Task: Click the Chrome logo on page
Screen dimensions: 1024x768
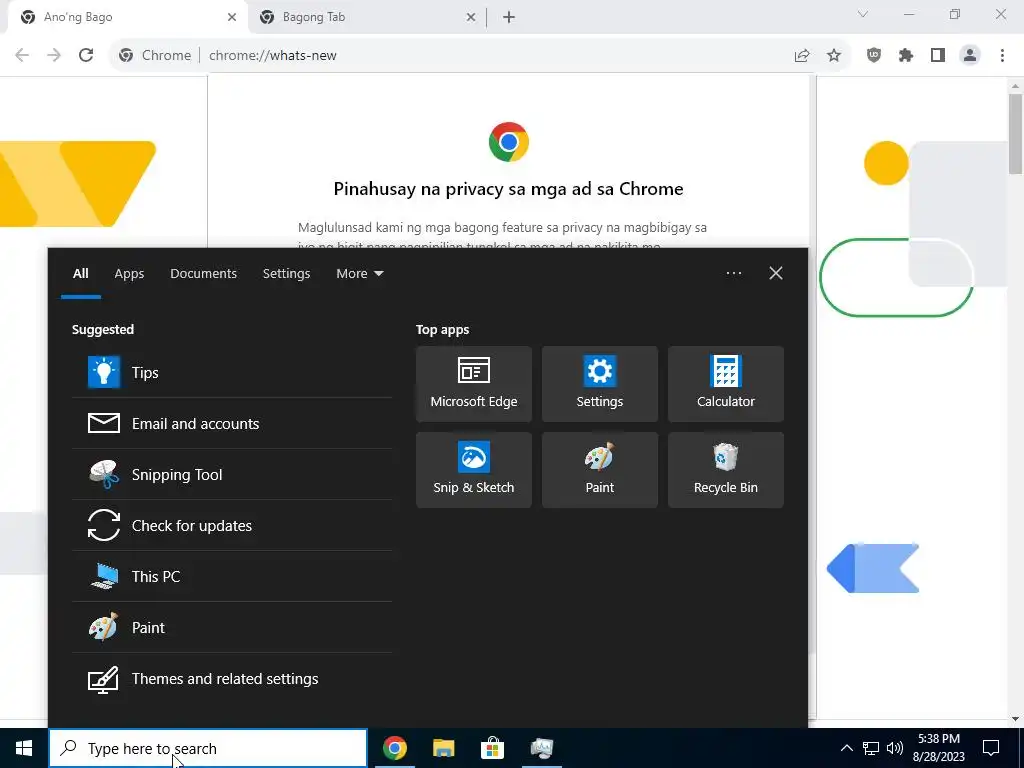Action: pos(509,142)
